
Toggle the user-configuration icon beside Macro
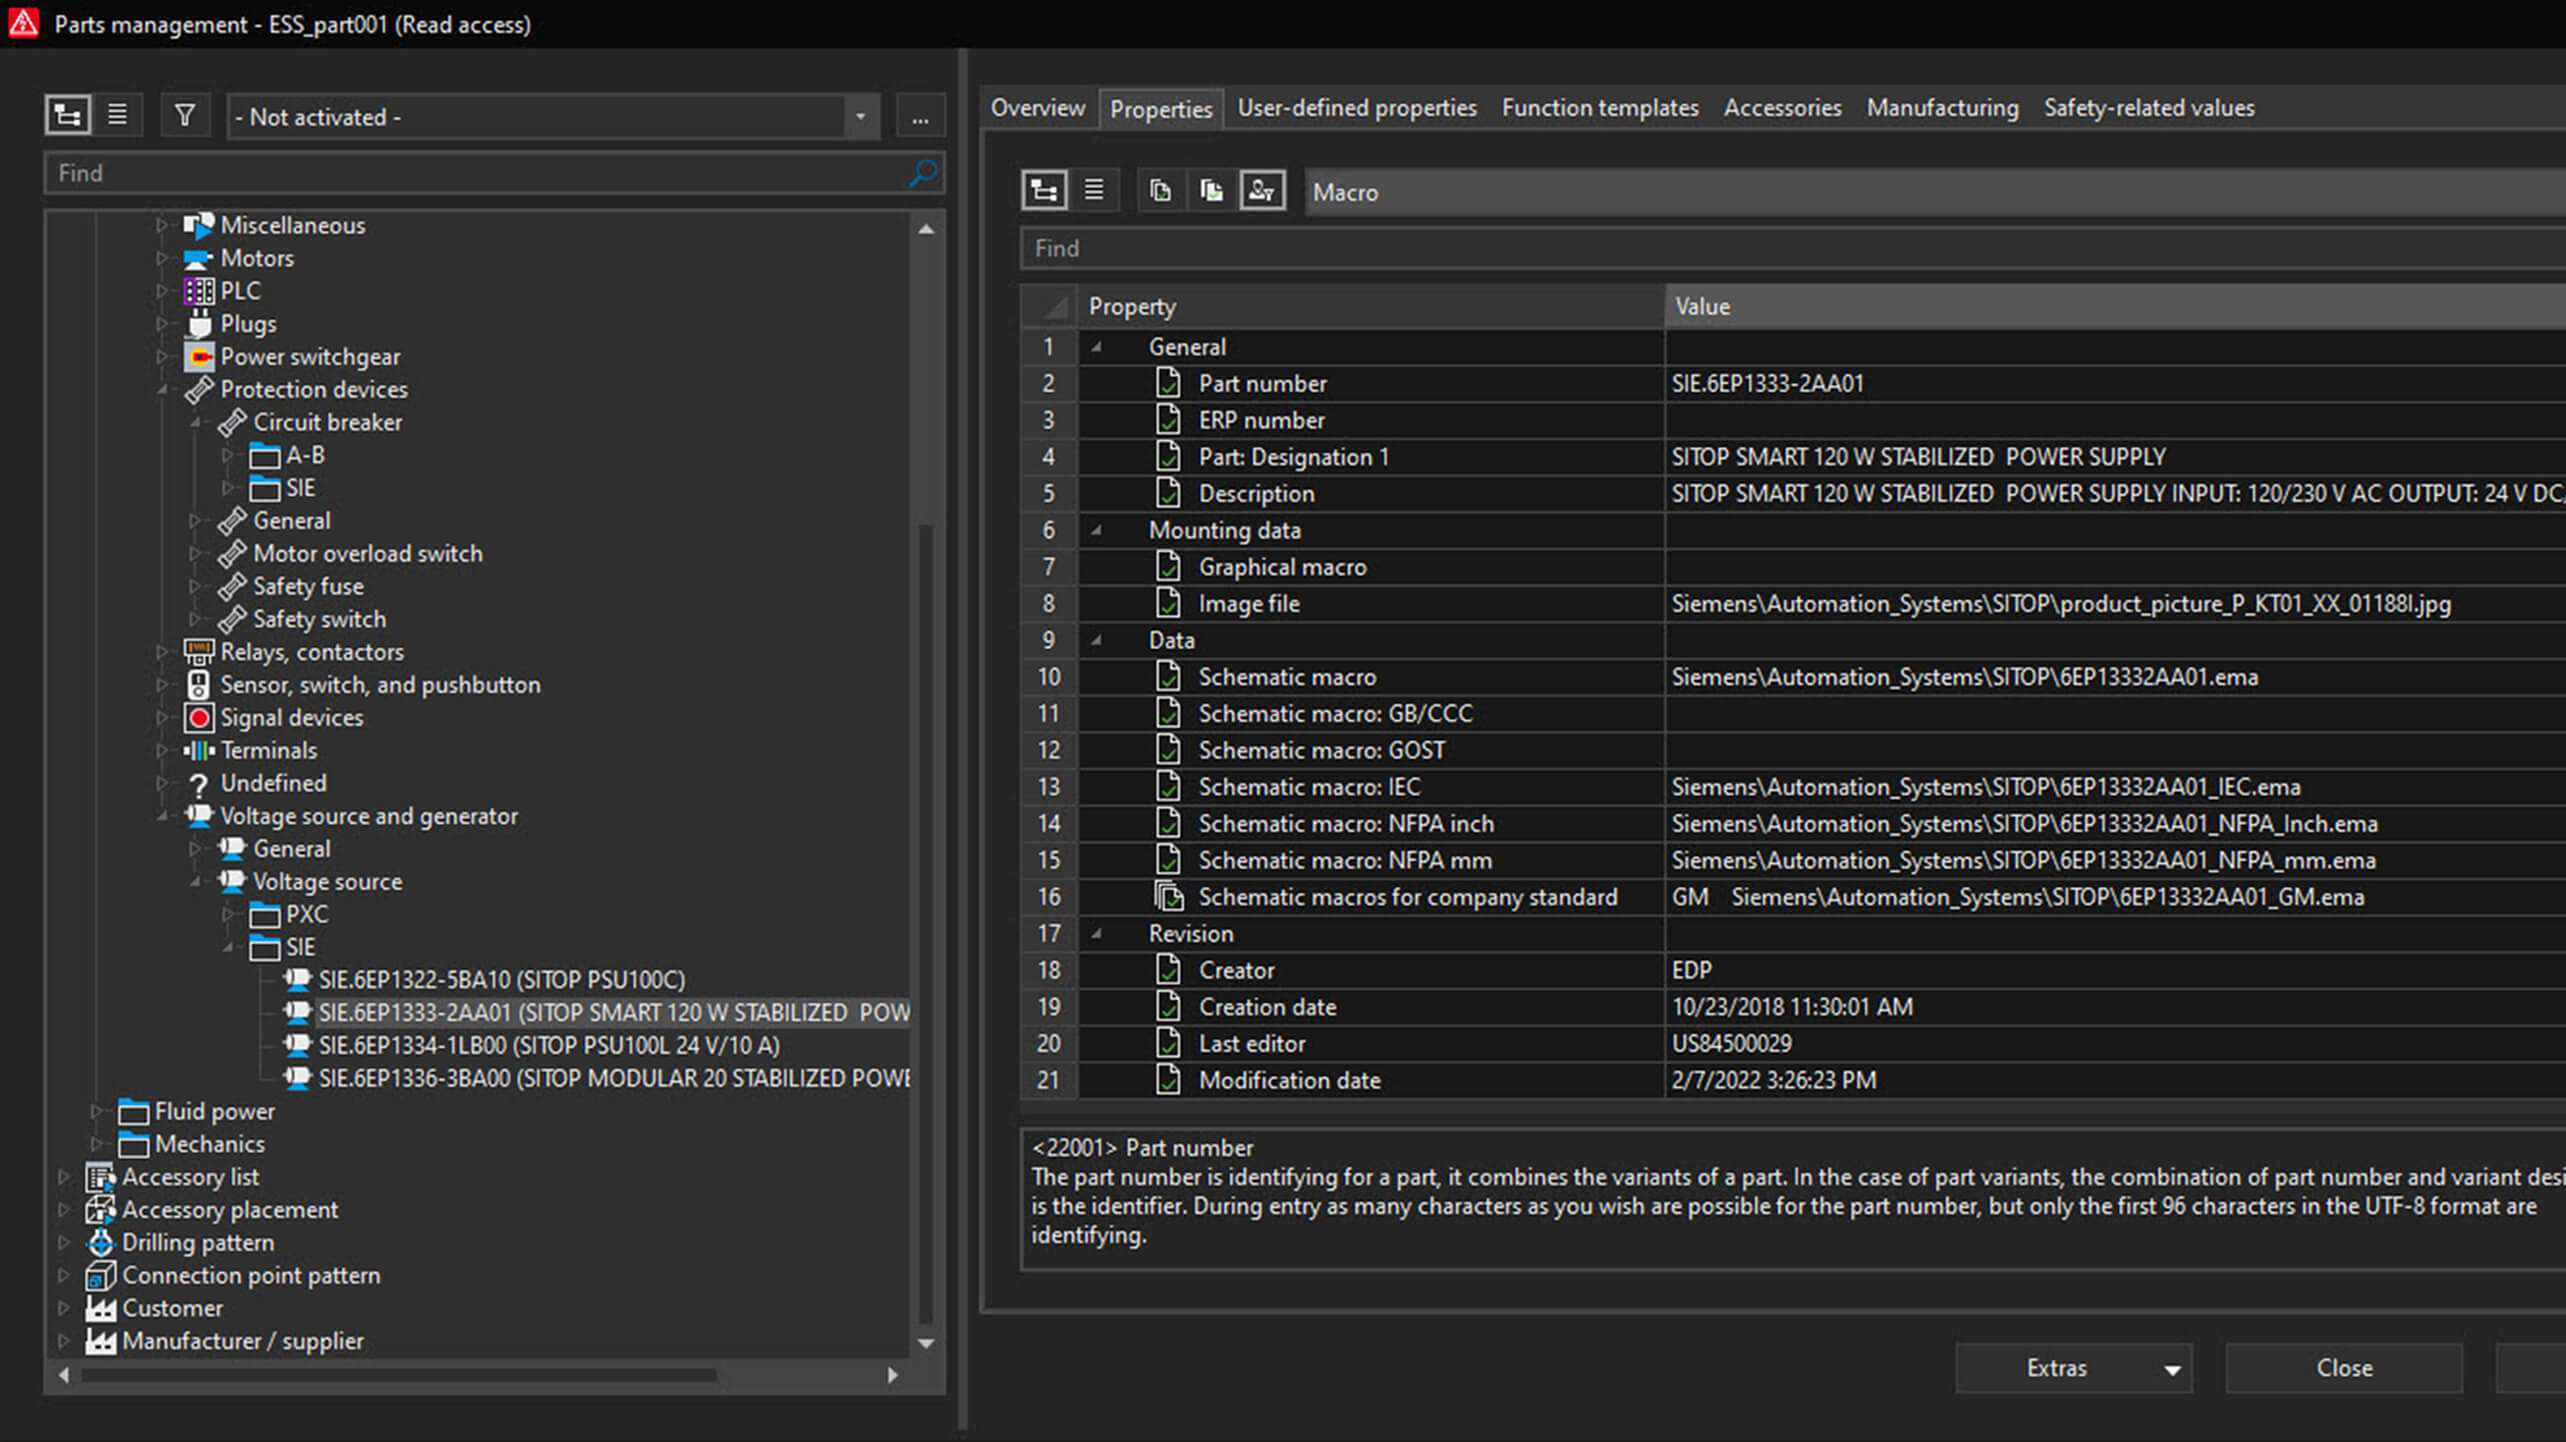pos(1262,191)
